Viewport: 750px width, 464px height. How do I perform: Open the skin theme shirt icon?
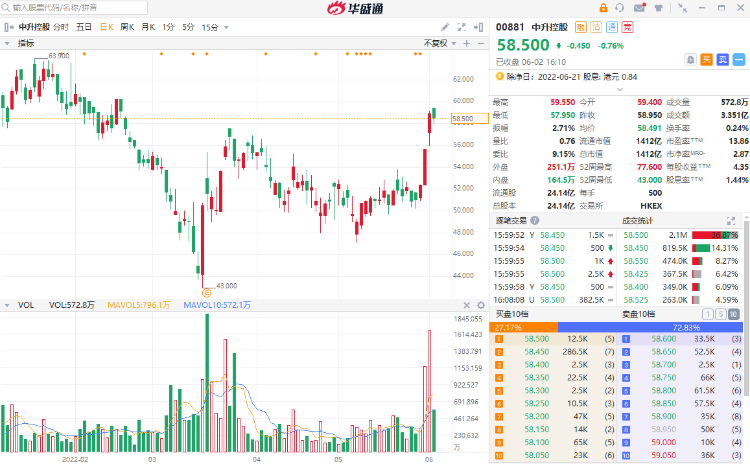pyautogui.click(x=657, y=9)
